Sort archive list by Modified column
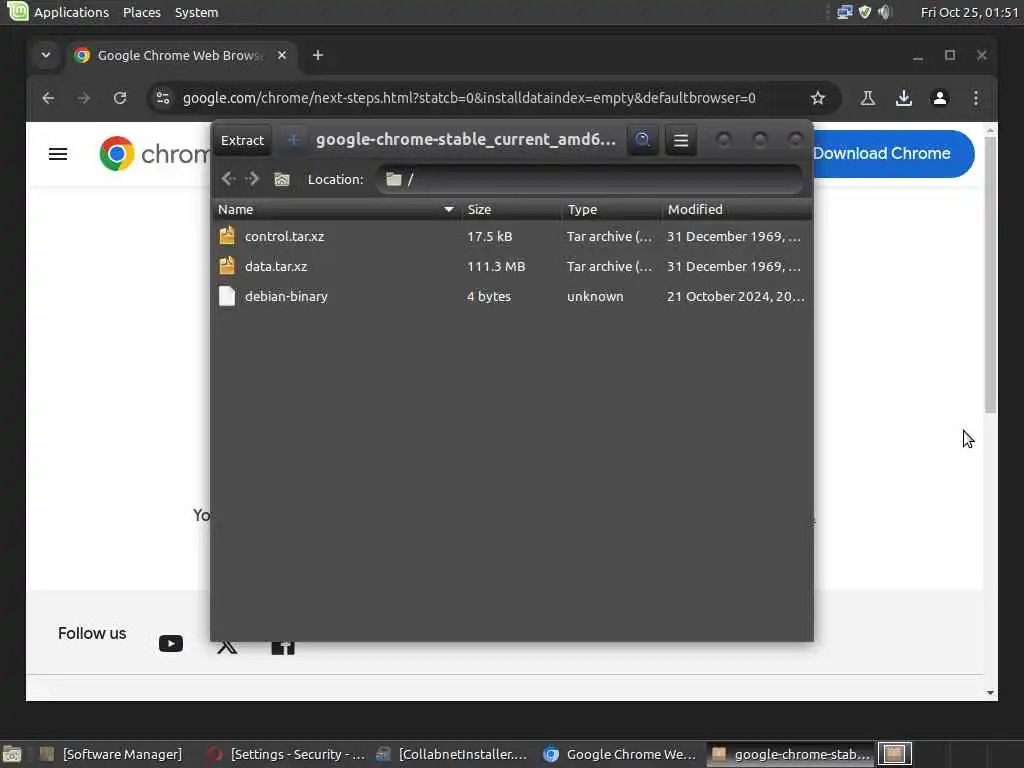This screenshot has width=1024, height=768. tap(737, 210)
